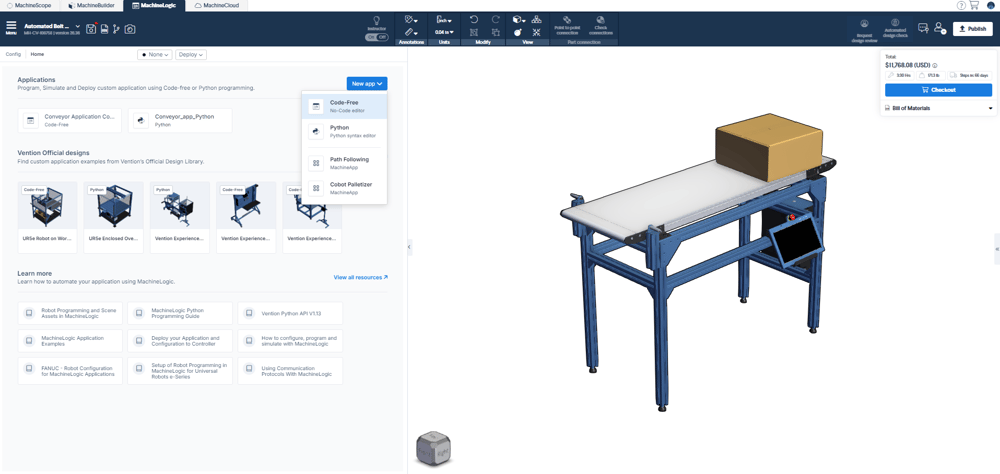Open FANUC Robot Configuration resource

click(70, 371)
